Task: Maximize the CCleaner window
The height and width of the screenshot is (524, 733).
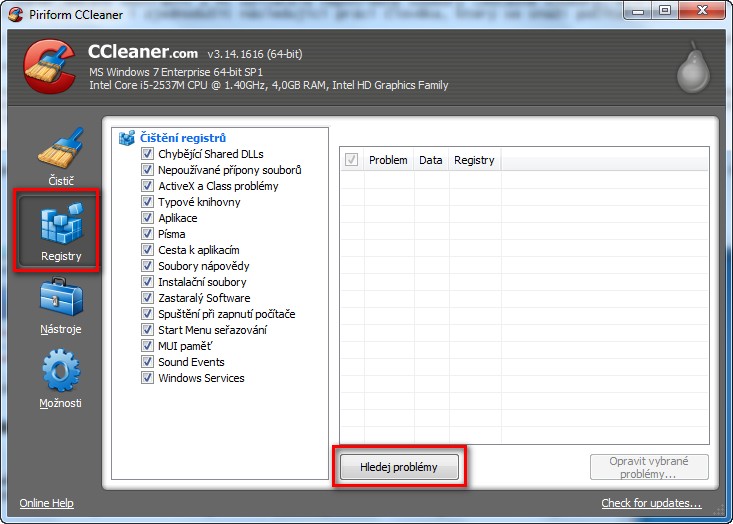Action: coord(665,11)
